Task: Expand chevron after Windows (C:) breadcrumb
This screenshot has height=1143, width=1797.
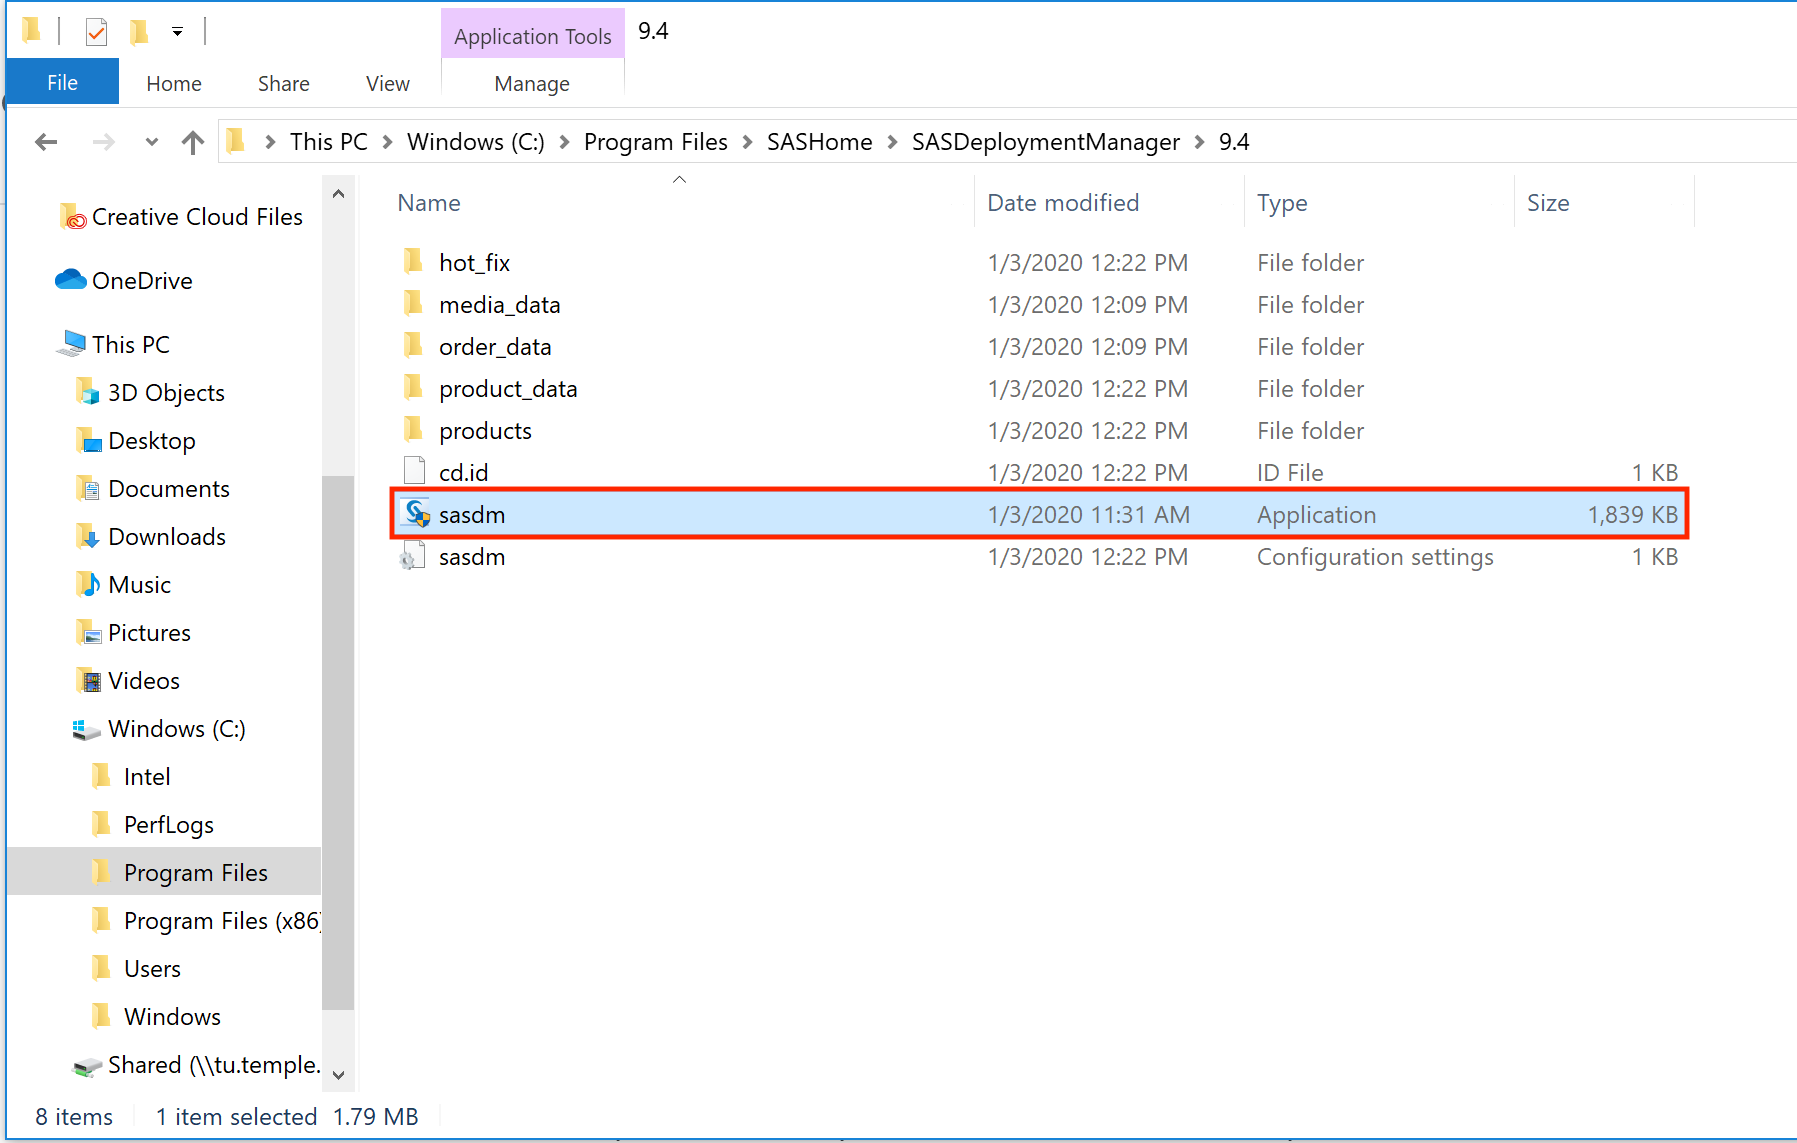Action: tap(564, 142)
